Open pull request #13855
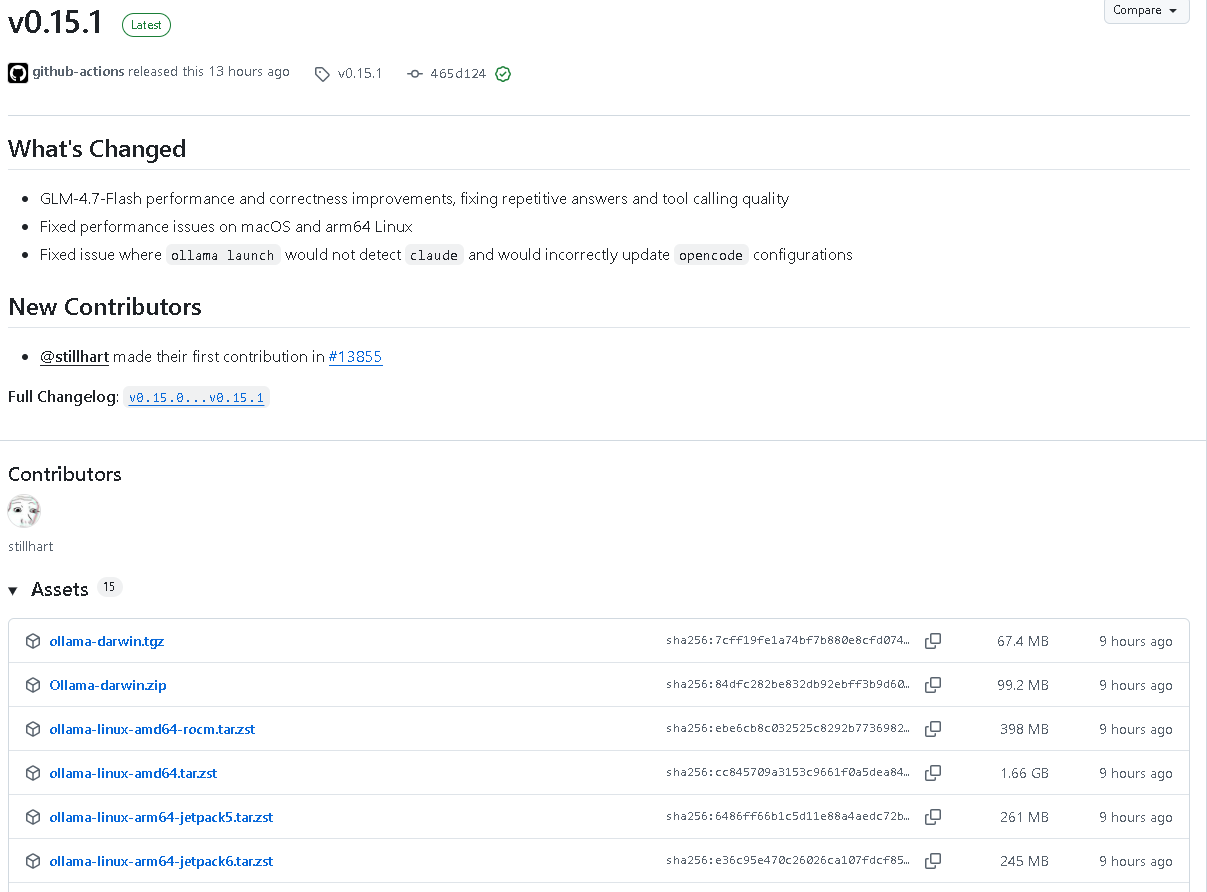The width and height of the screenshot is (1207, 892). (355, 356)
